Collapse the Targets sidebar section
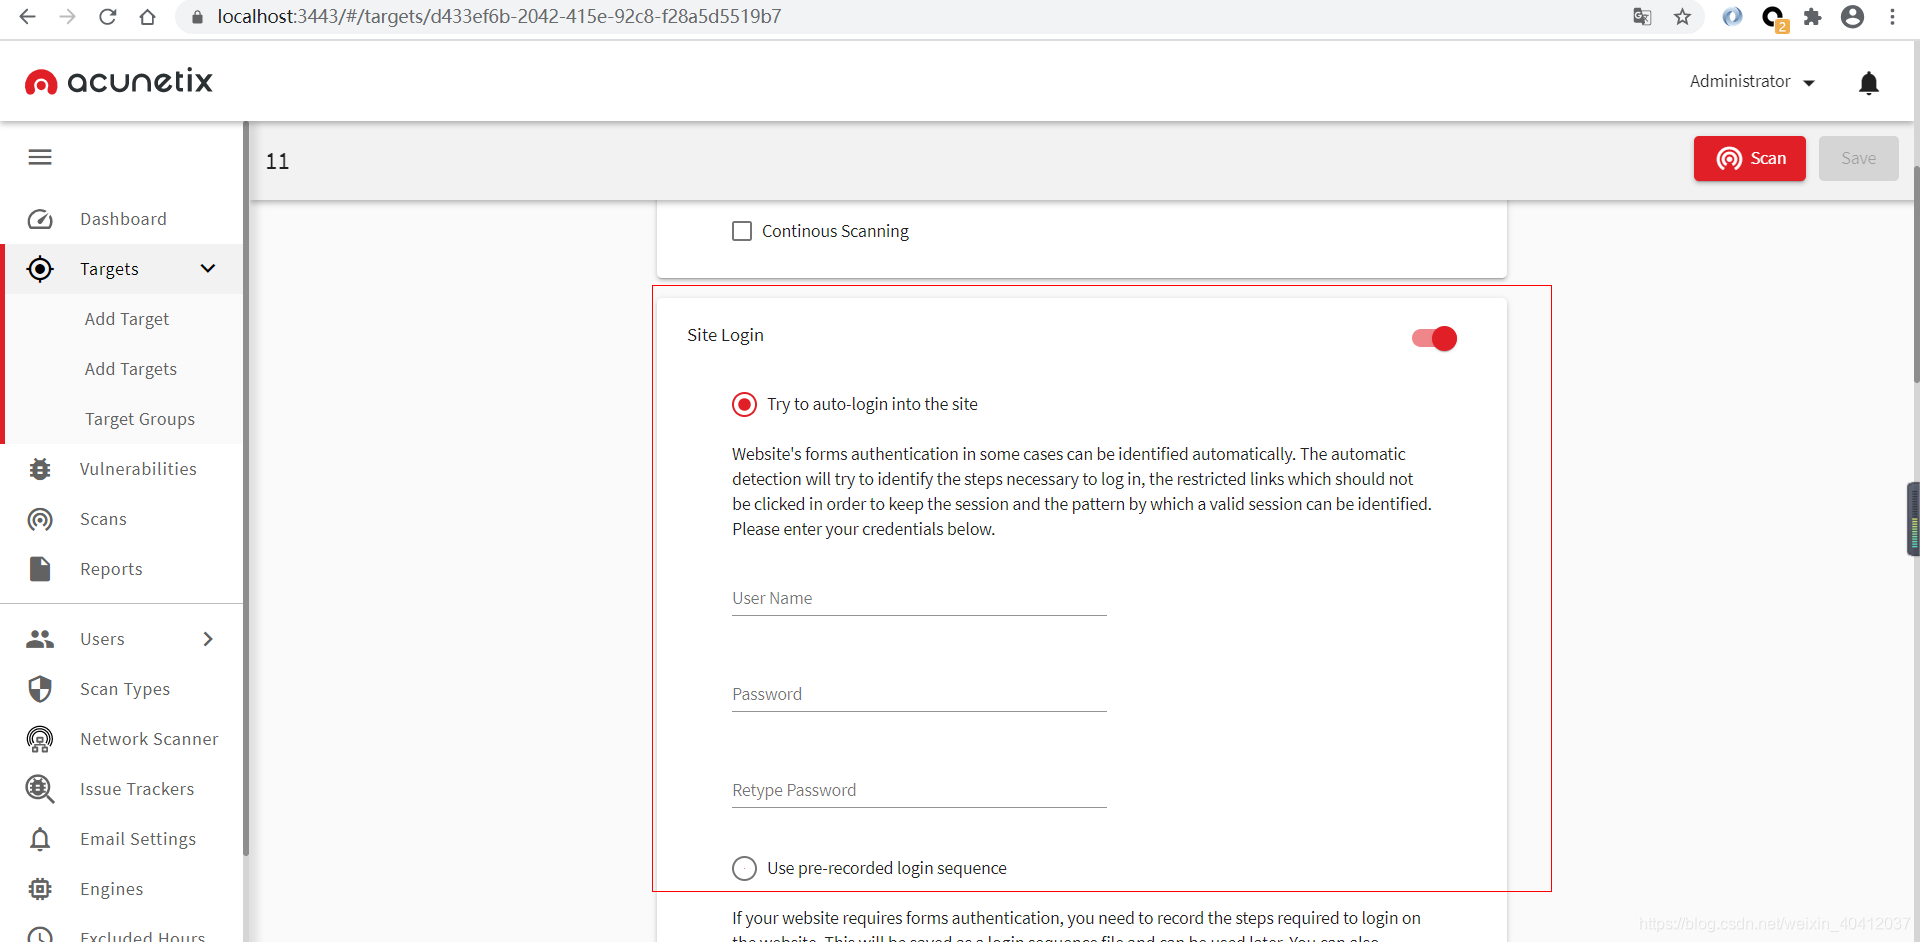The height and width of the screenshot is (942, 1920). [207, 268]
